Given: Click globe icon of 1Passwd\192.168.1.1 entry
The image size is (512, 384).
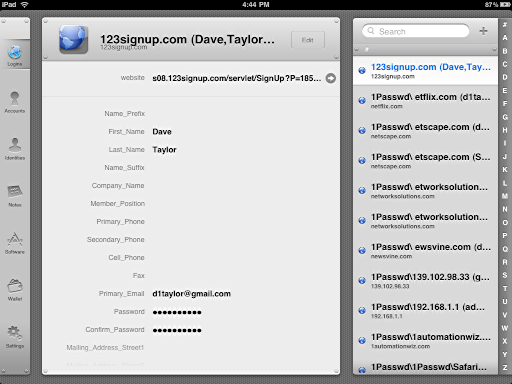Looking at the screenshot, I should 362,310.
